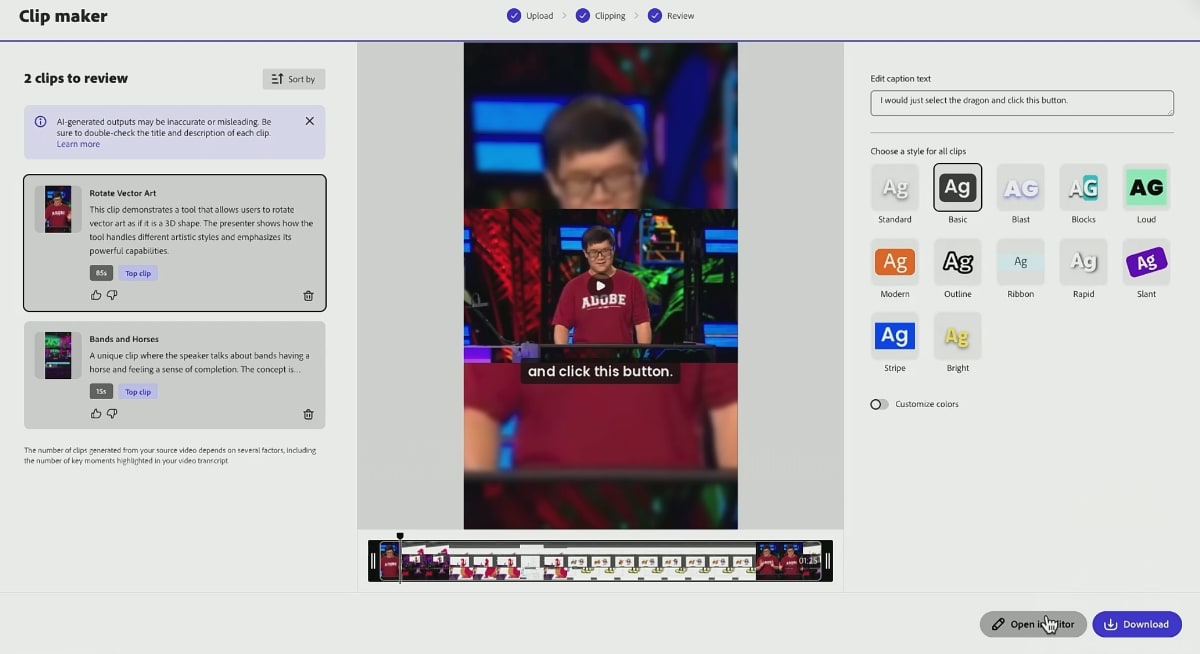Click the Download button
The height and width of the screenshot is (654, 1200).
1137,624
